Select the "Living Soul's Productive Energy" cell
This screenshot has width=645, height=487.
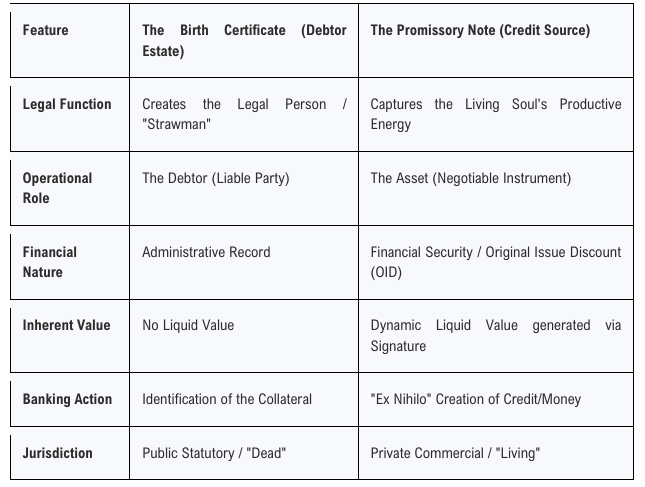tap(495, 114)
